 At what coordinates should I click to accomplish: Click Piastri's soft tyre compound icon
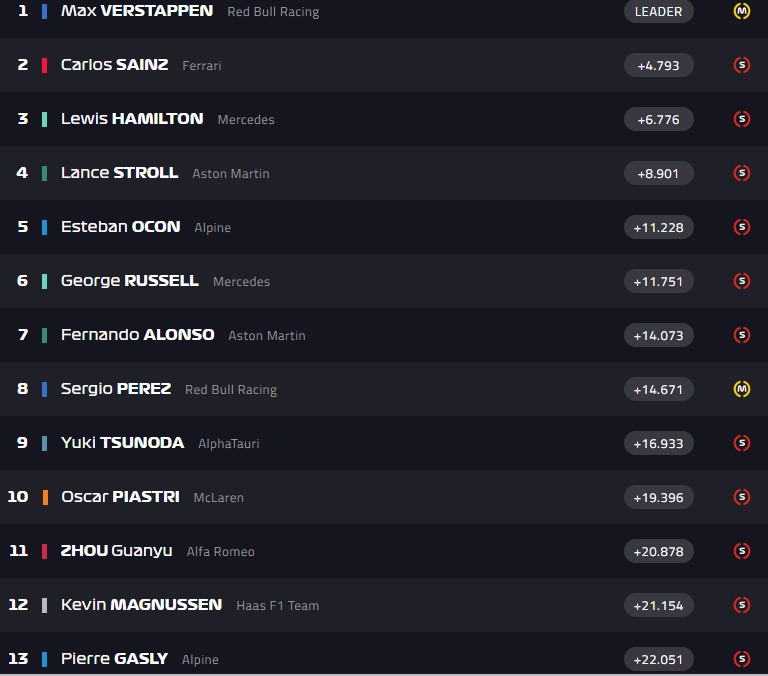pyautogui.click(x=741, y=497)
